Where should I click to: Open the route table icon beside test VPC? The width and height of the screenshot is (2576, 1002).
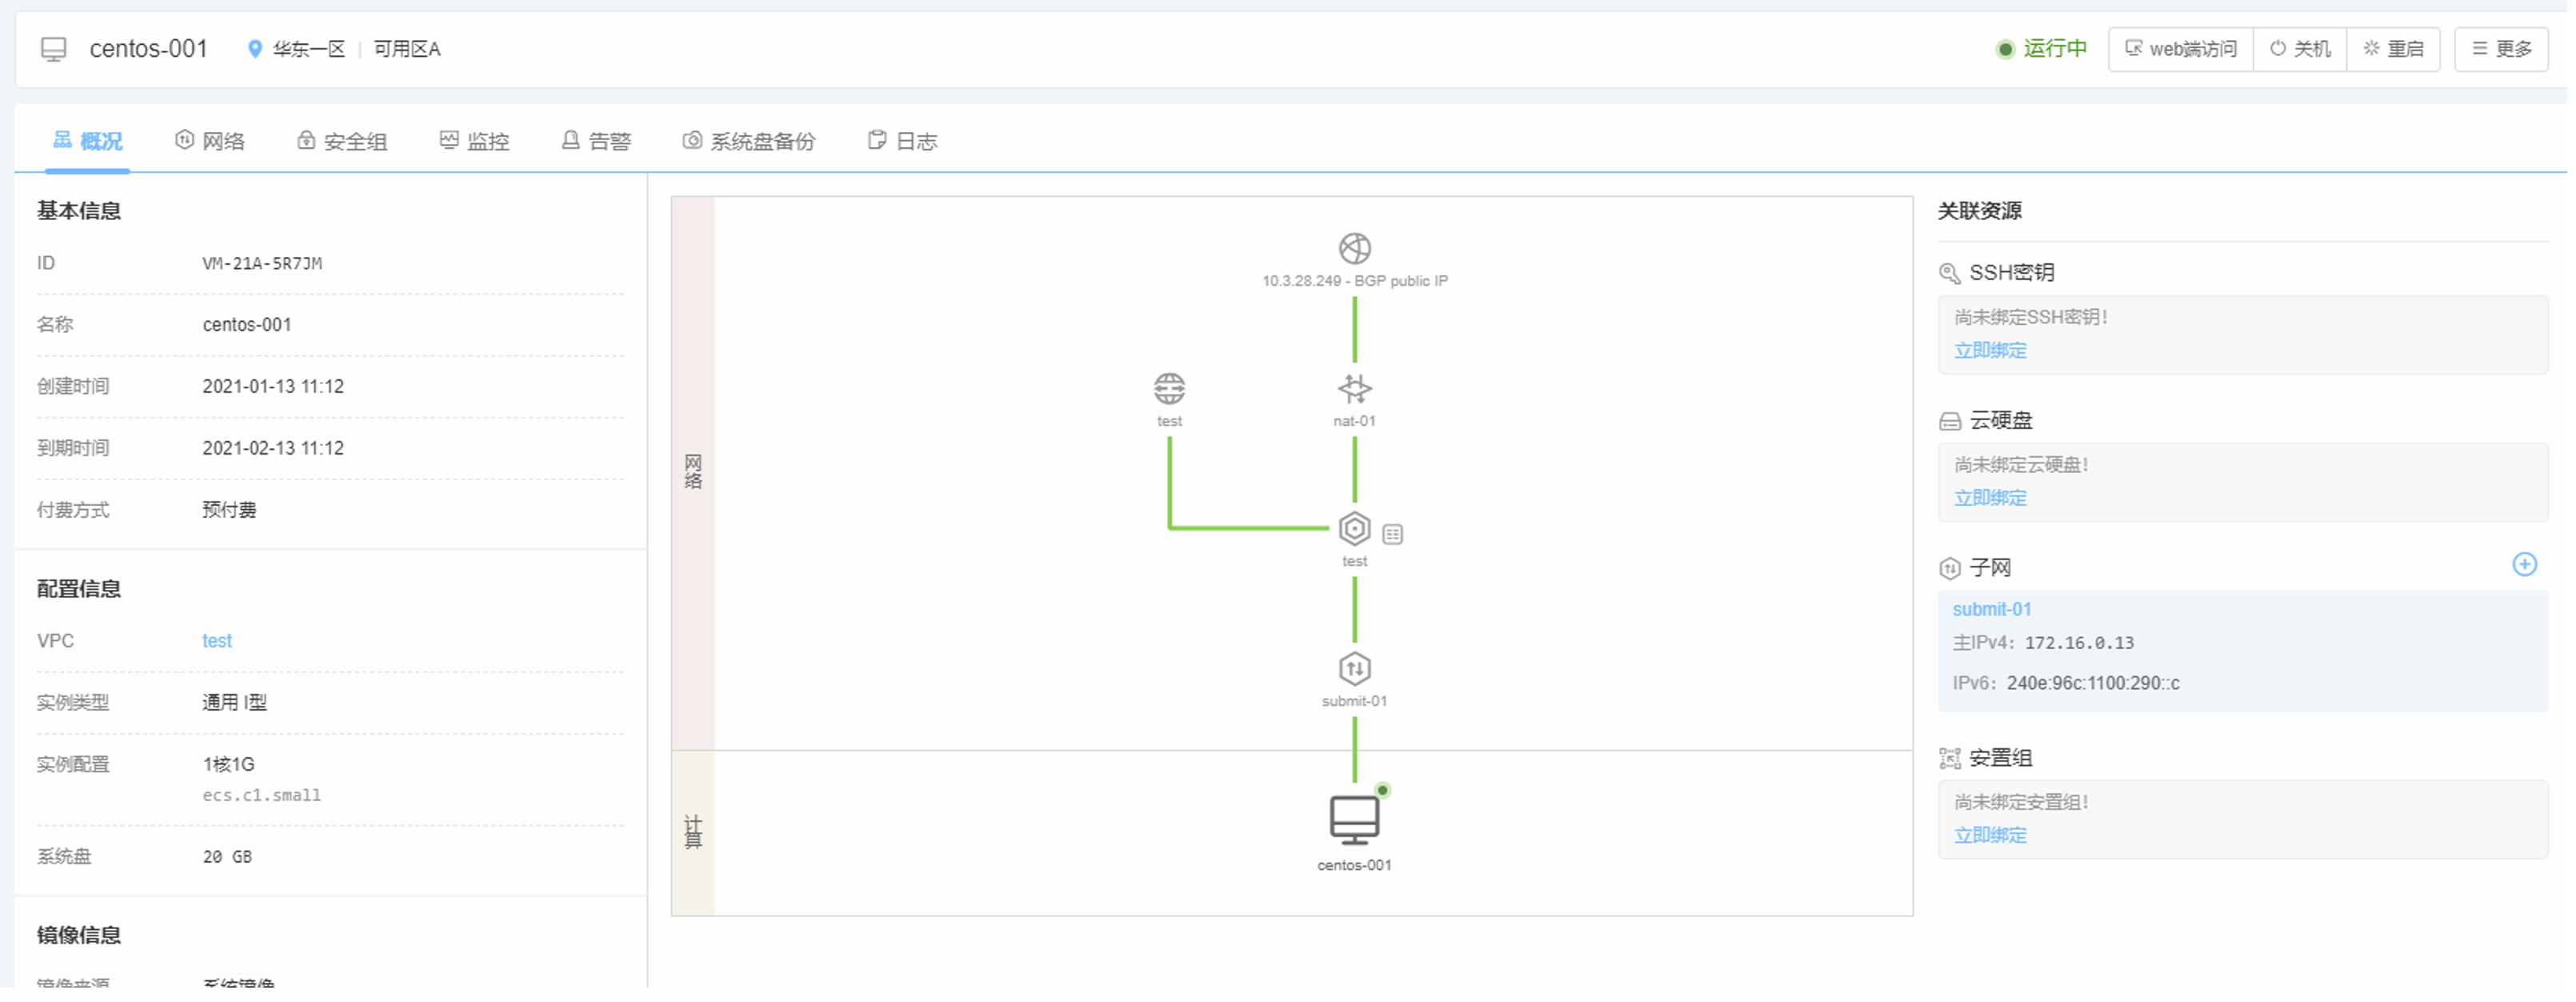(1392, 535)
